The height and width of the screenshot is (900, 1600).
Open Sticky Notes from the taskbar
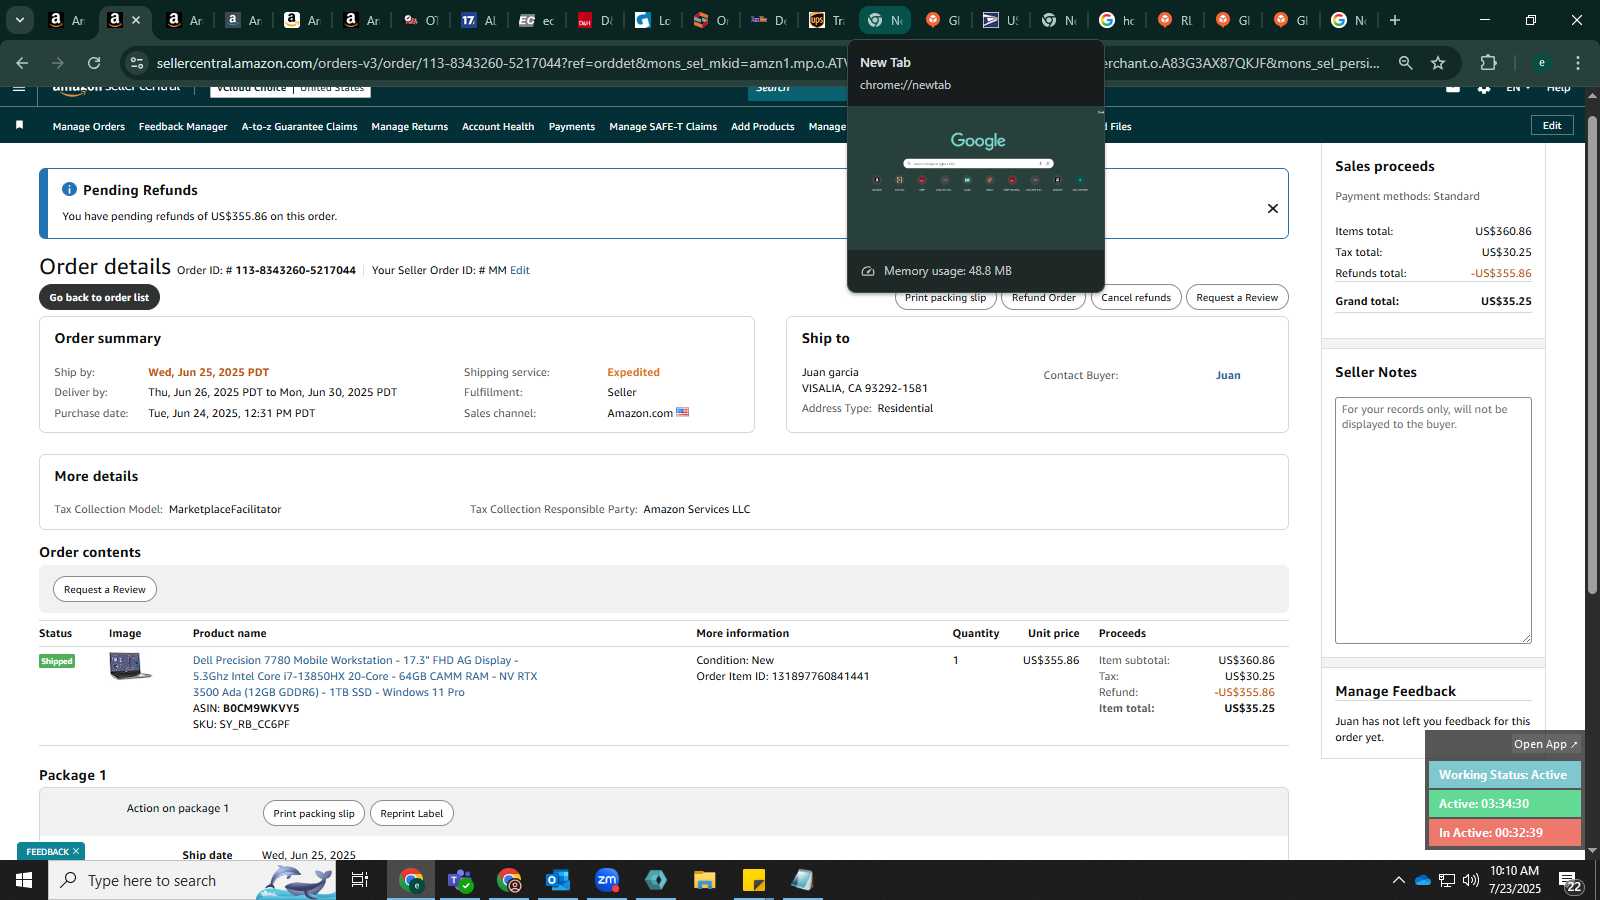tap(754, 880)
